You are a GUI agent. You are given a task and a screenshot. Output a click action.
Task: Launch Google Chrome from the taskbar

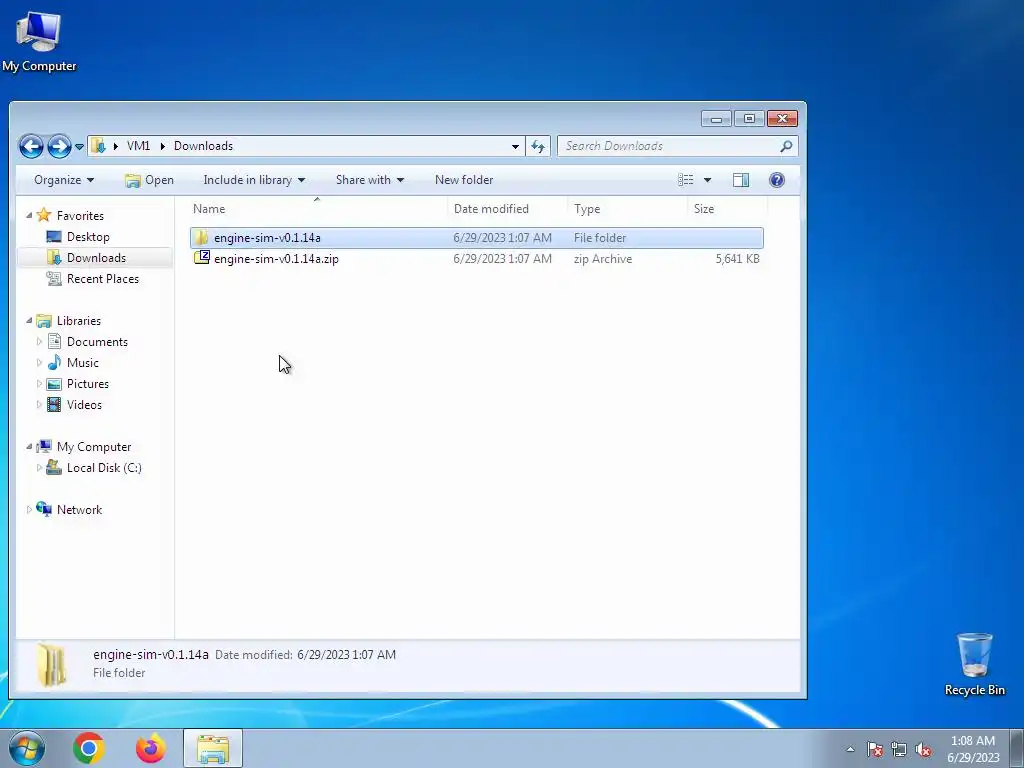click(x=89, y=748)
